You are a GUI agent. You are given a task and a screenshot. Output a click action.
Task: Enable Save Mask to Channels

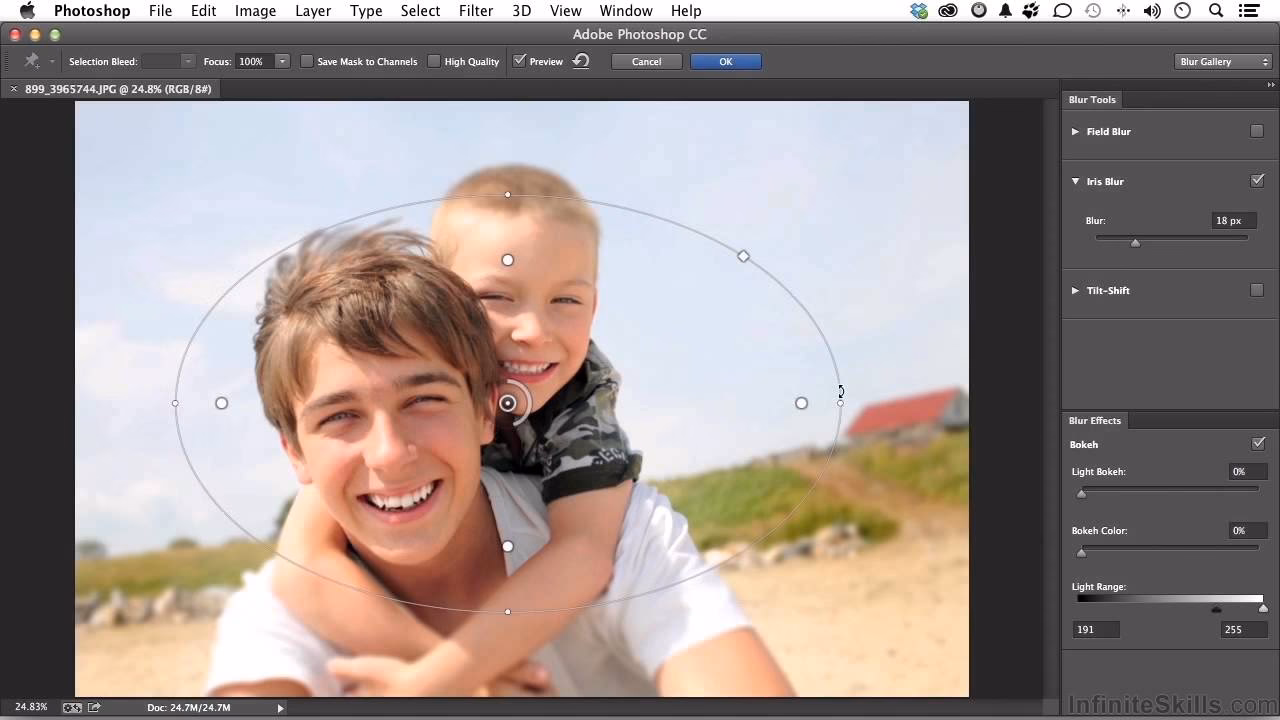pyautogui.click(x=307, y=61)
